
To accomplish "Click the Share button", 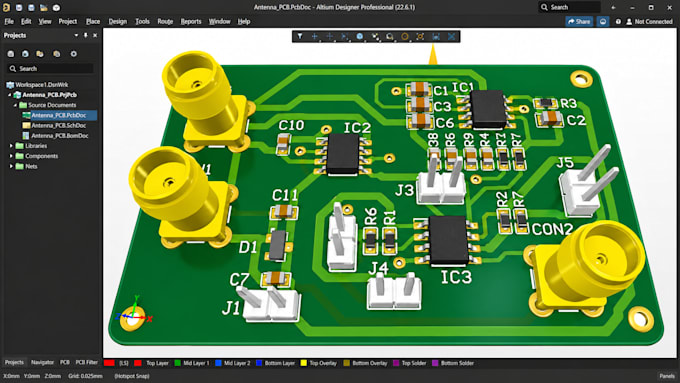I will pyautogui.click(x=579, y=21).
